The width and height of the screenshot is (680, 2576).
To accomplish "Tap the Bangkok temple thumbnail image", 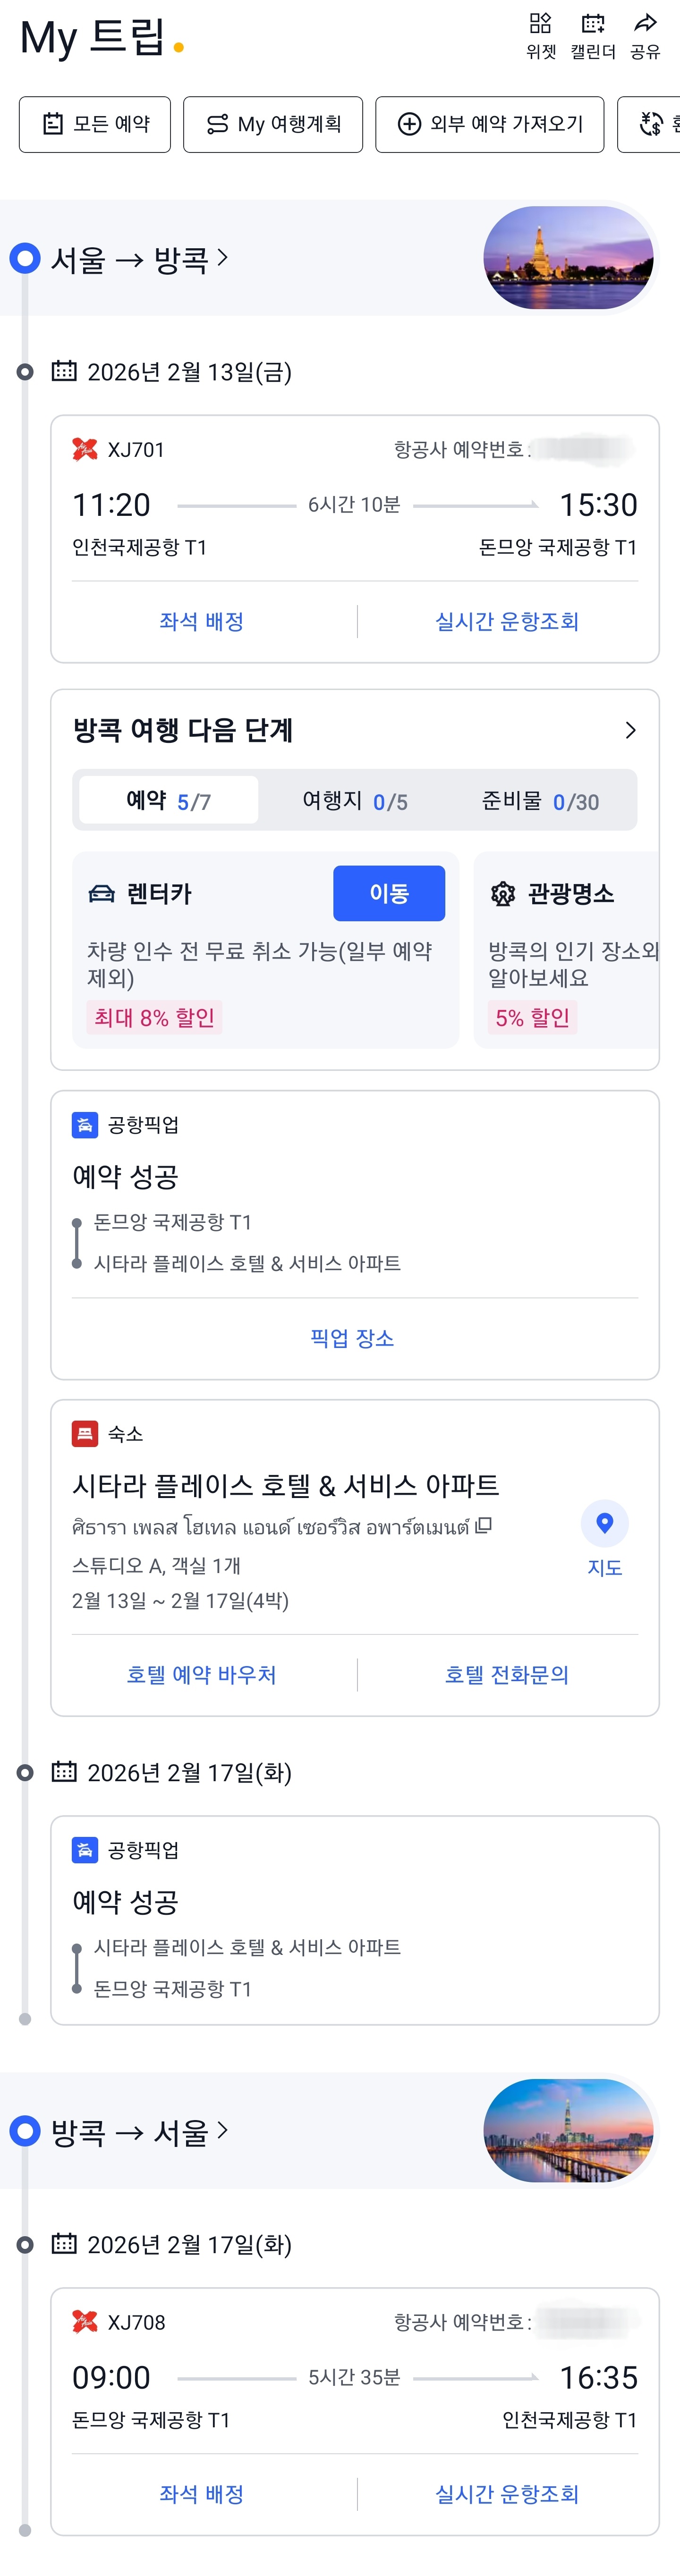I will click(x=568, y=258).
